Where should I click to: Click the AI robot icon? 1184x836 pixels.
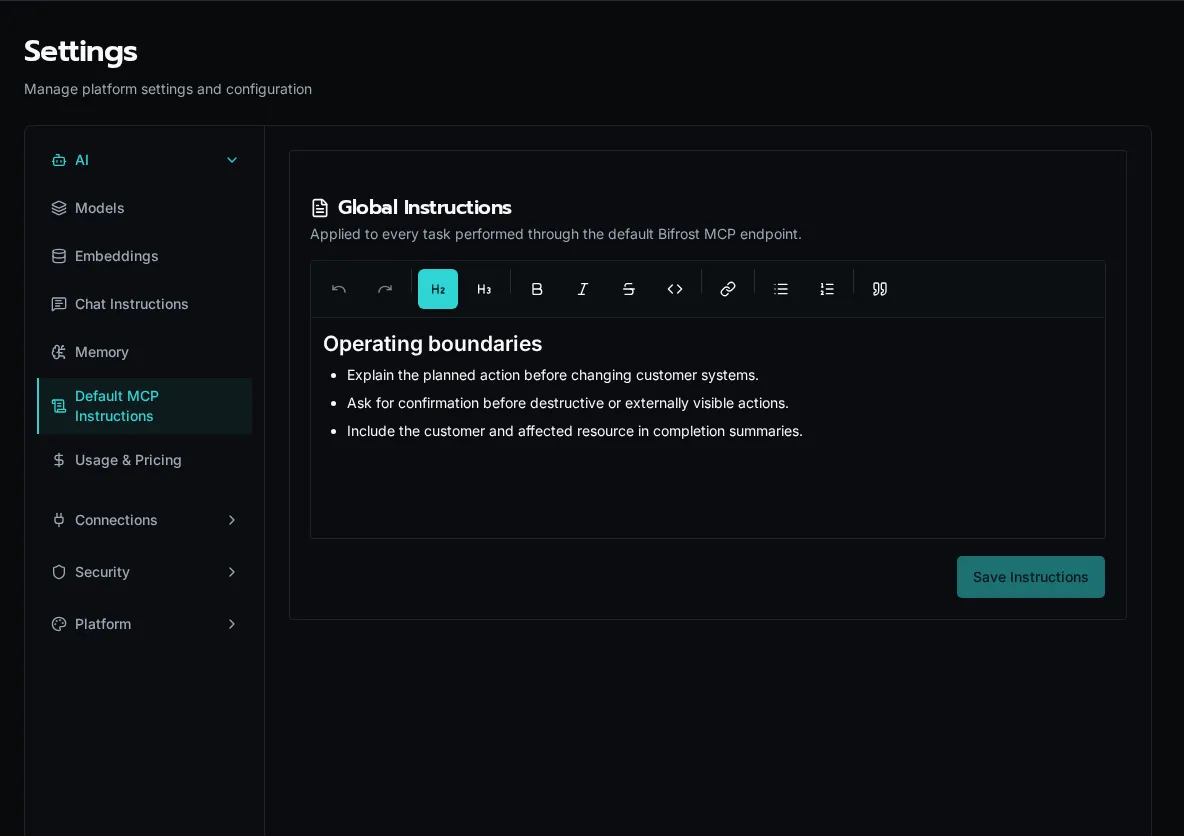click(x=59, y=160)
